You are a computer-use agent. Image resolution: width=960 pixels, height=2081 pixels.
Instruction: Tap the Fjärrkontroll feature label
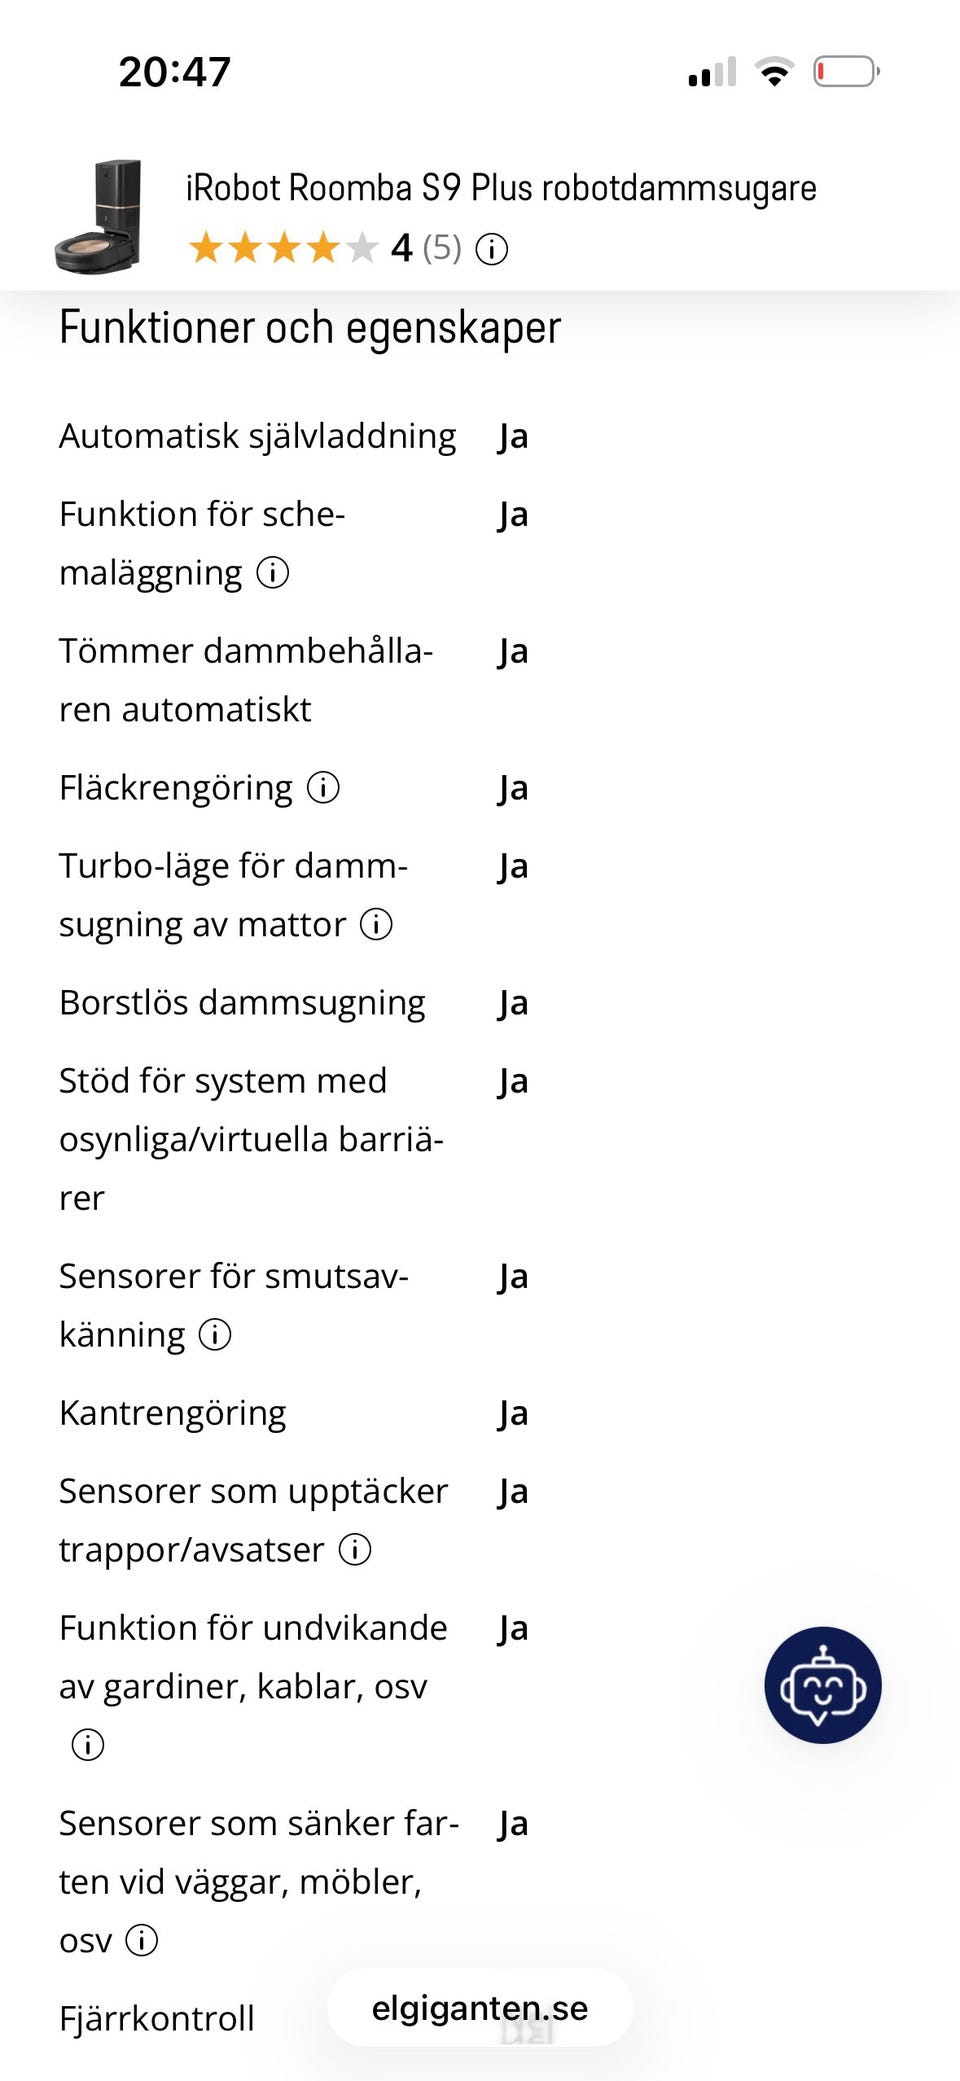[157, 2018]
